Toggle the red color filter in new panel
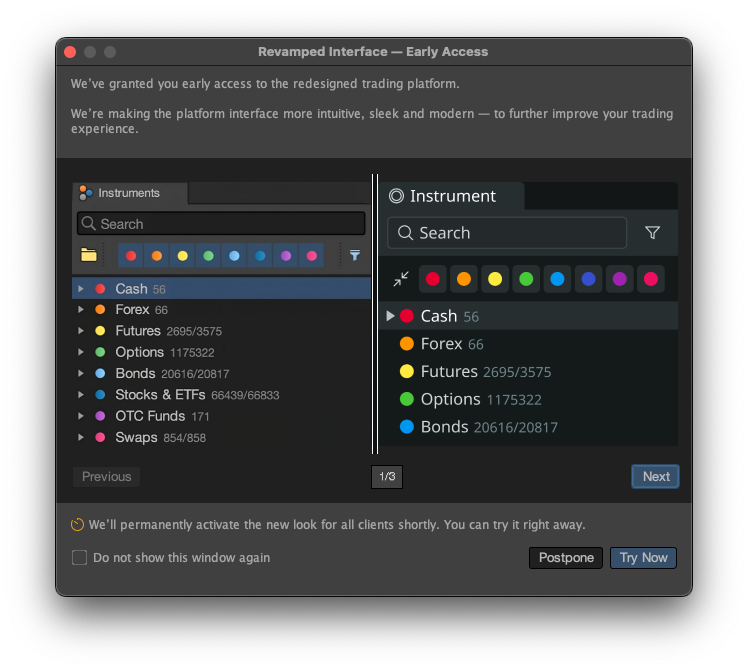Viewport: 748px width, 670px height. pos(433,279)
